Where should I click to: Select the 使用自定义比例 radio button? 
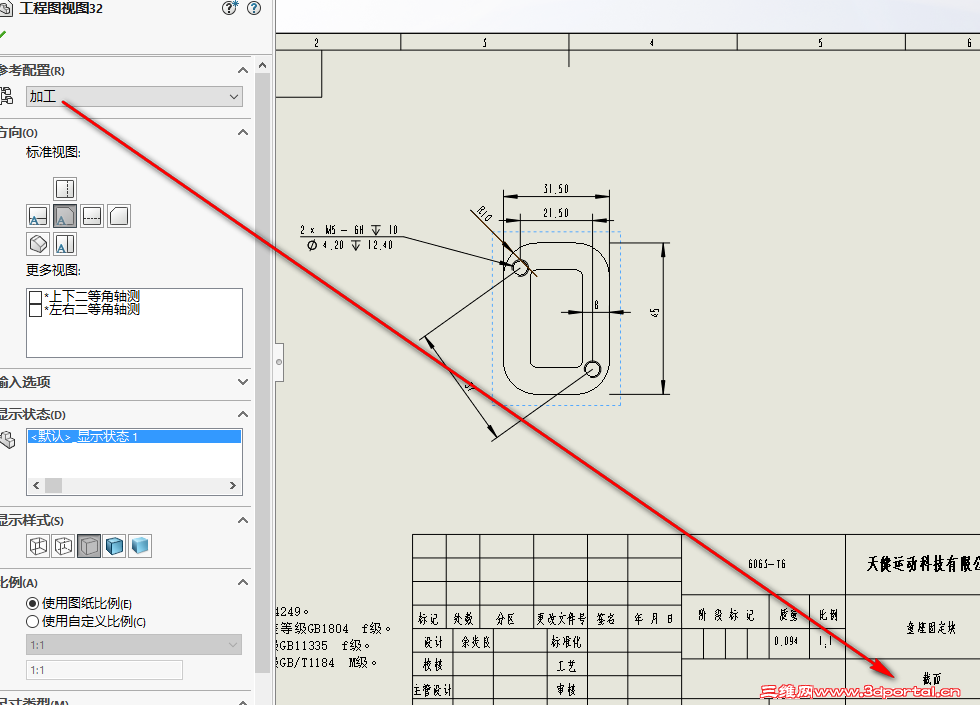pyautogui.click(x=32, y=622)
